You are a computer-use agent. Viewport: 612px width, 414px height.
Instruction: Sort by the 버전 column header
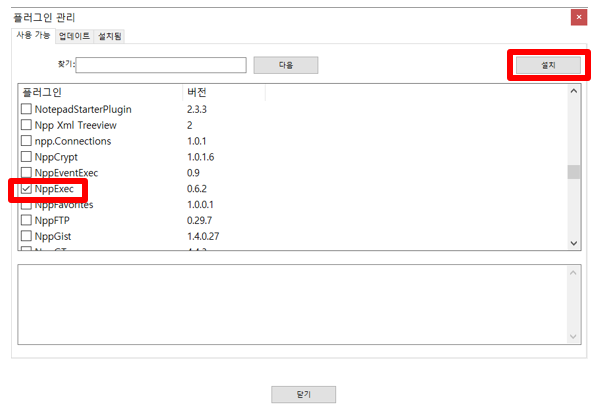click(224, 92)
